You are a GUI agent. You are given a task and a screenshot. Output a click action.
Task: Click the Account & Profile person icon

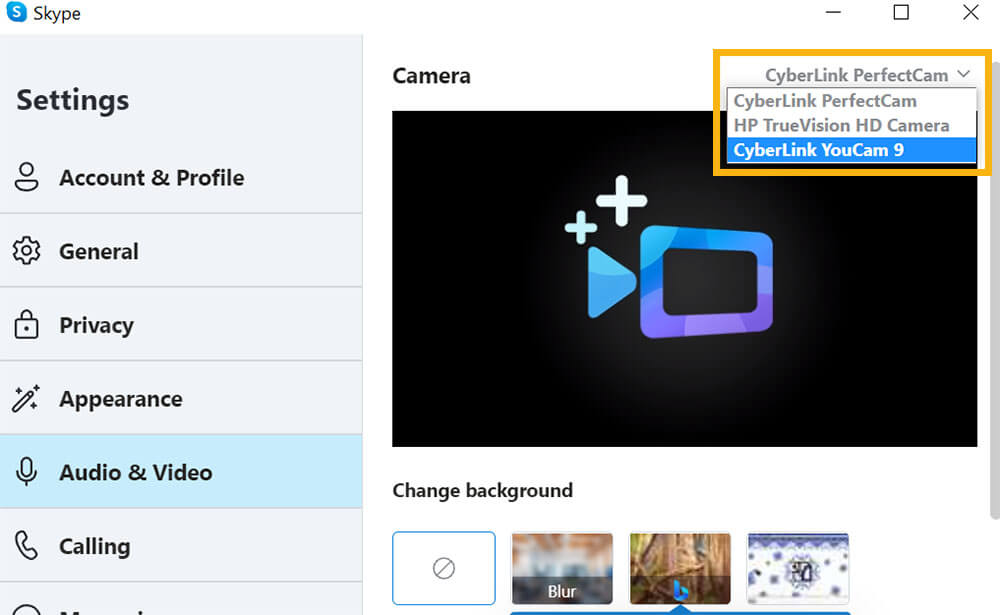click(x=26, y=177)
